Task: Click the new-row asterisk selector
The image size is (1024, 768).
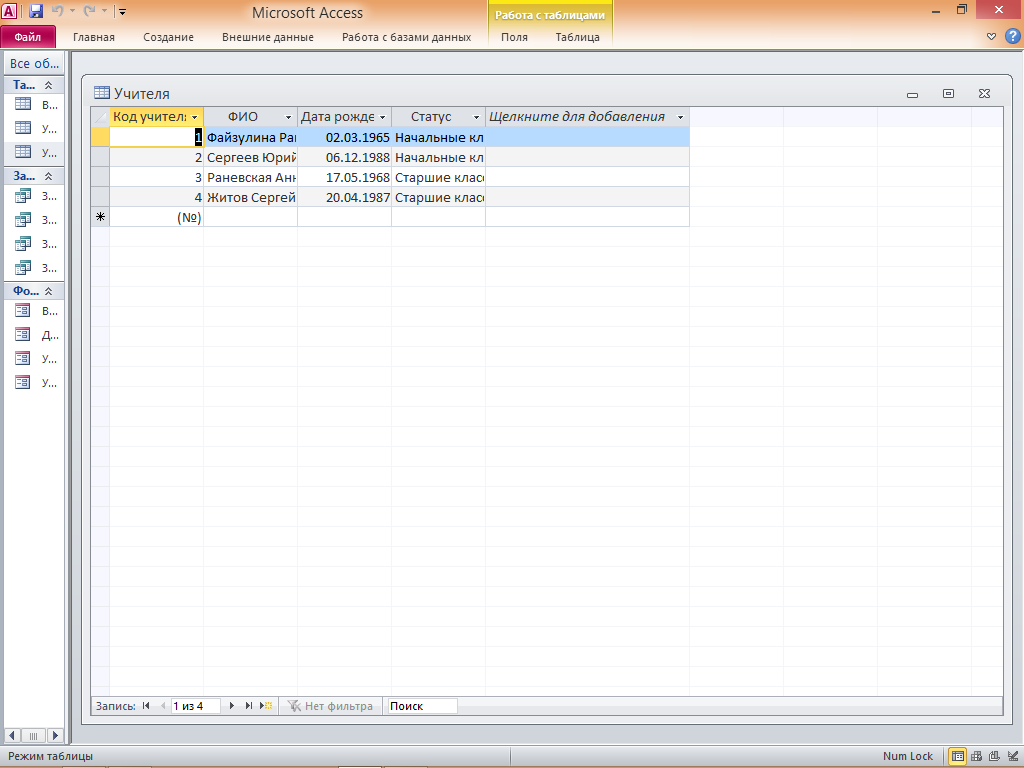Action: click(100, 217)
